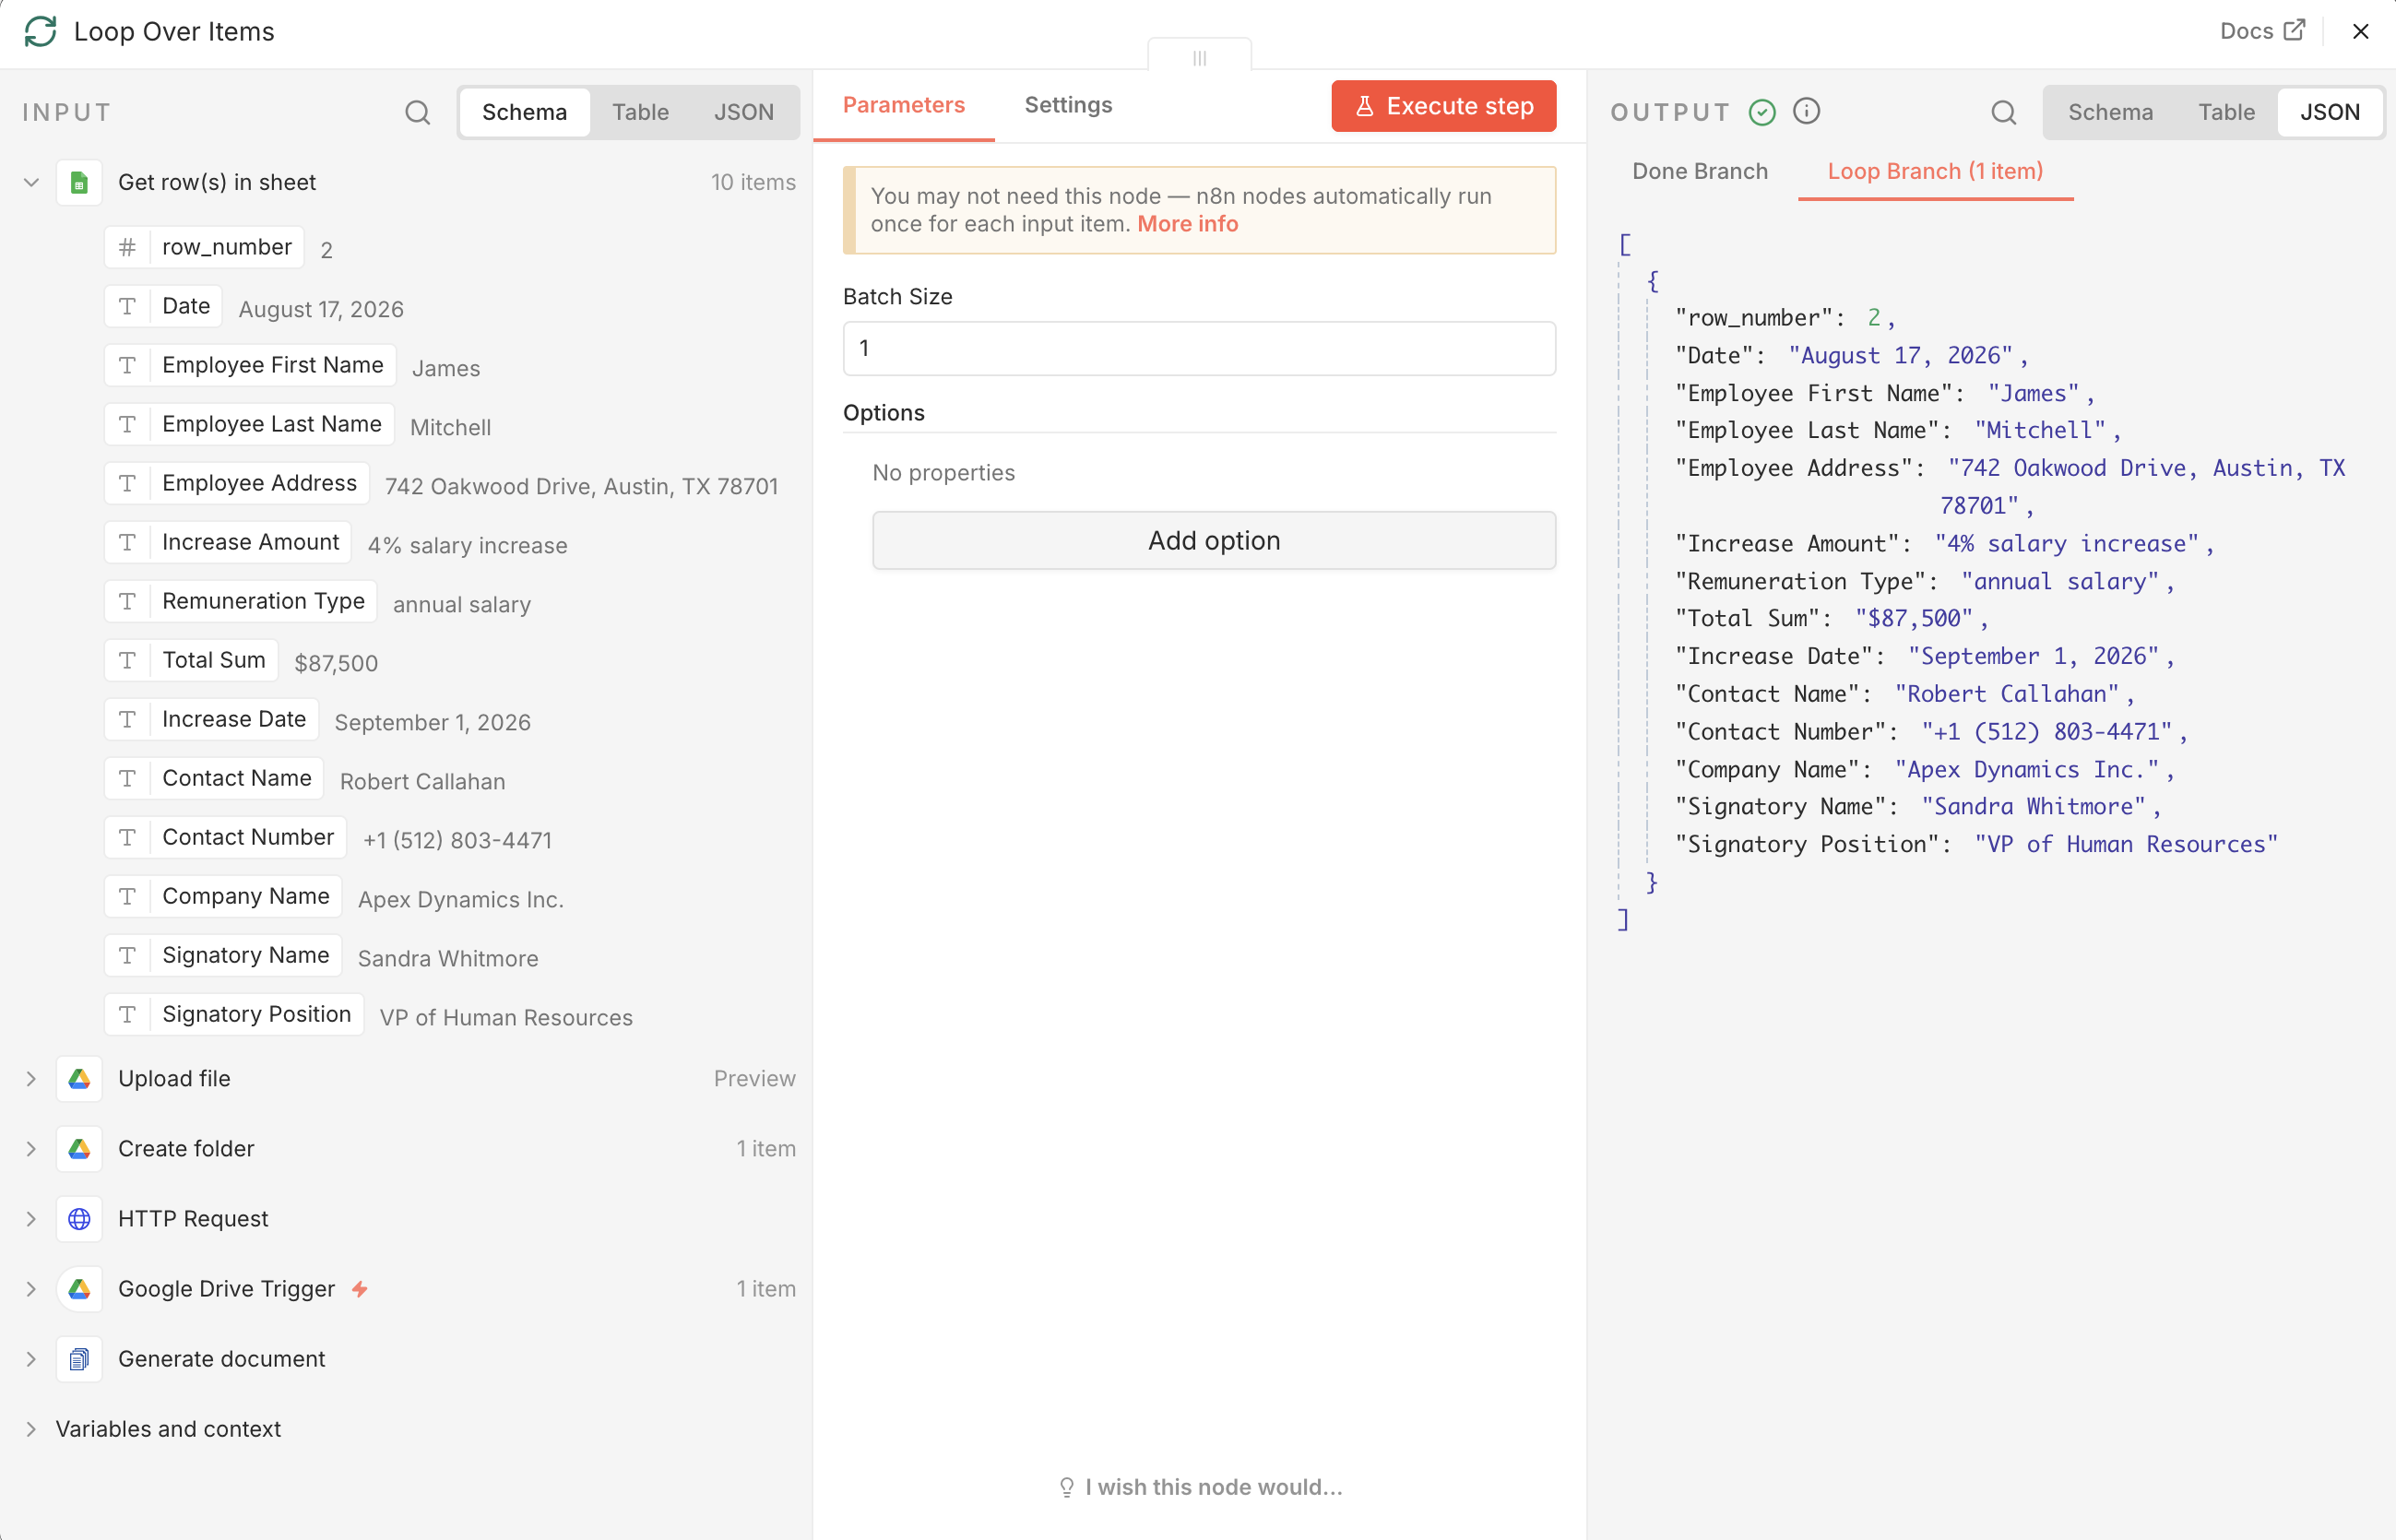
Task: Click the Generate document node icon
Action: point(79,1358)
